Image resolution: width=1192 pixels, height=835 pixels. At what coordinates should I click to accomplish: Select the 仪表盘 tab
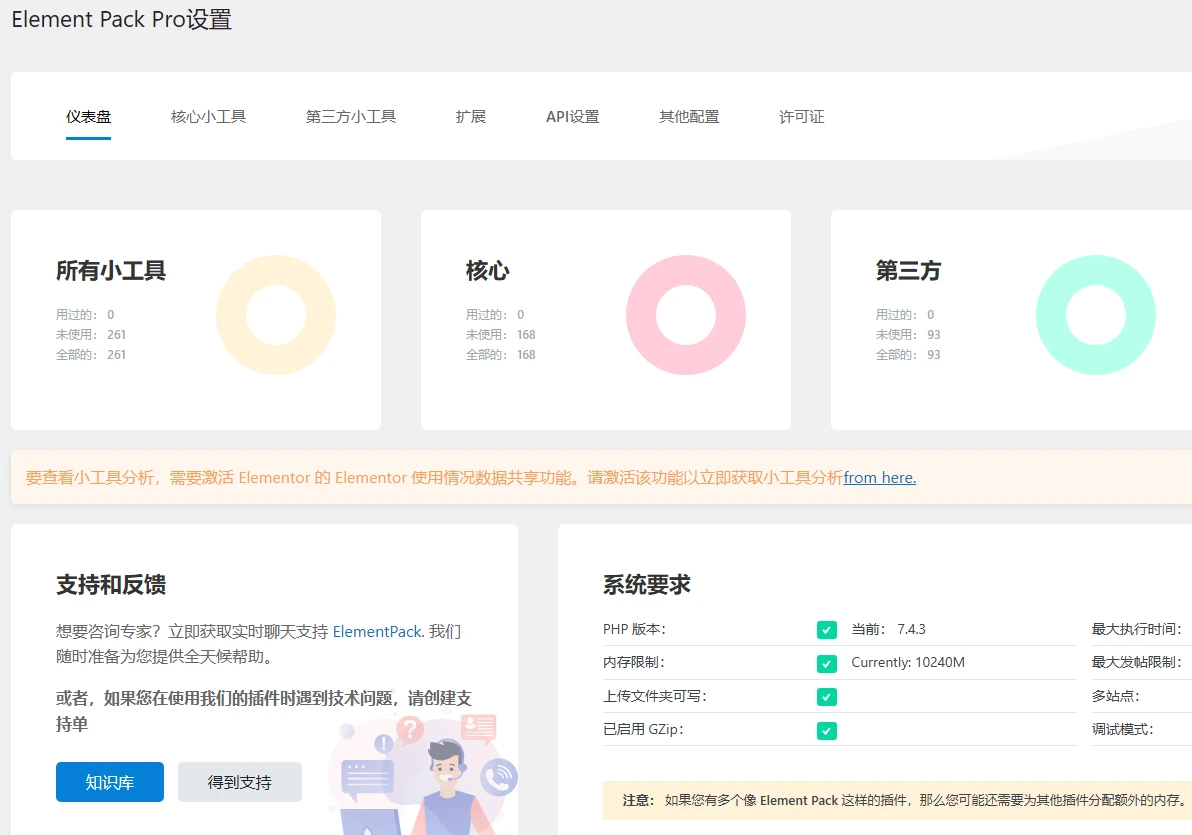[88, 116]
